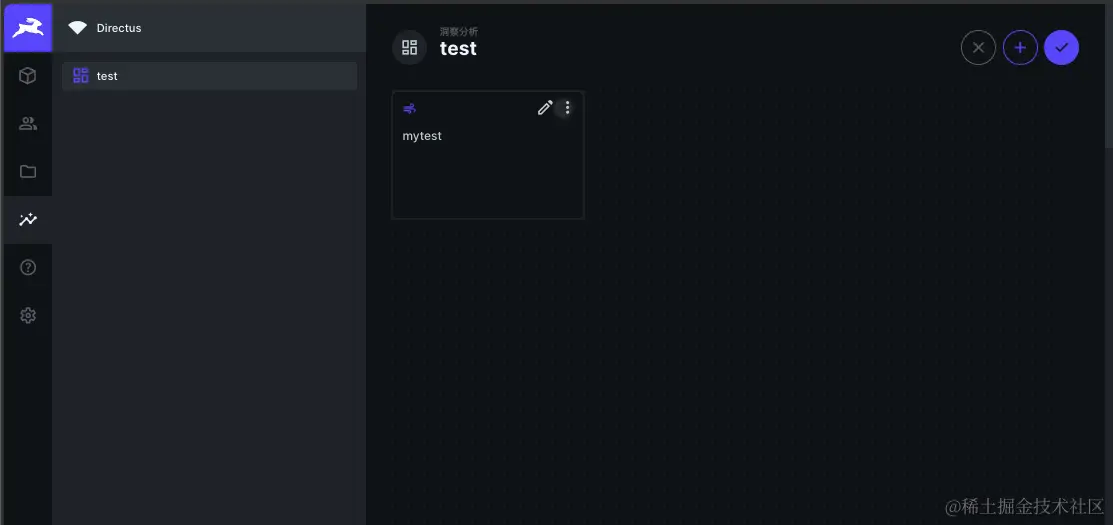Open the Settings gear module
The width and height of the screenshot is (1113, 525).
28,315
